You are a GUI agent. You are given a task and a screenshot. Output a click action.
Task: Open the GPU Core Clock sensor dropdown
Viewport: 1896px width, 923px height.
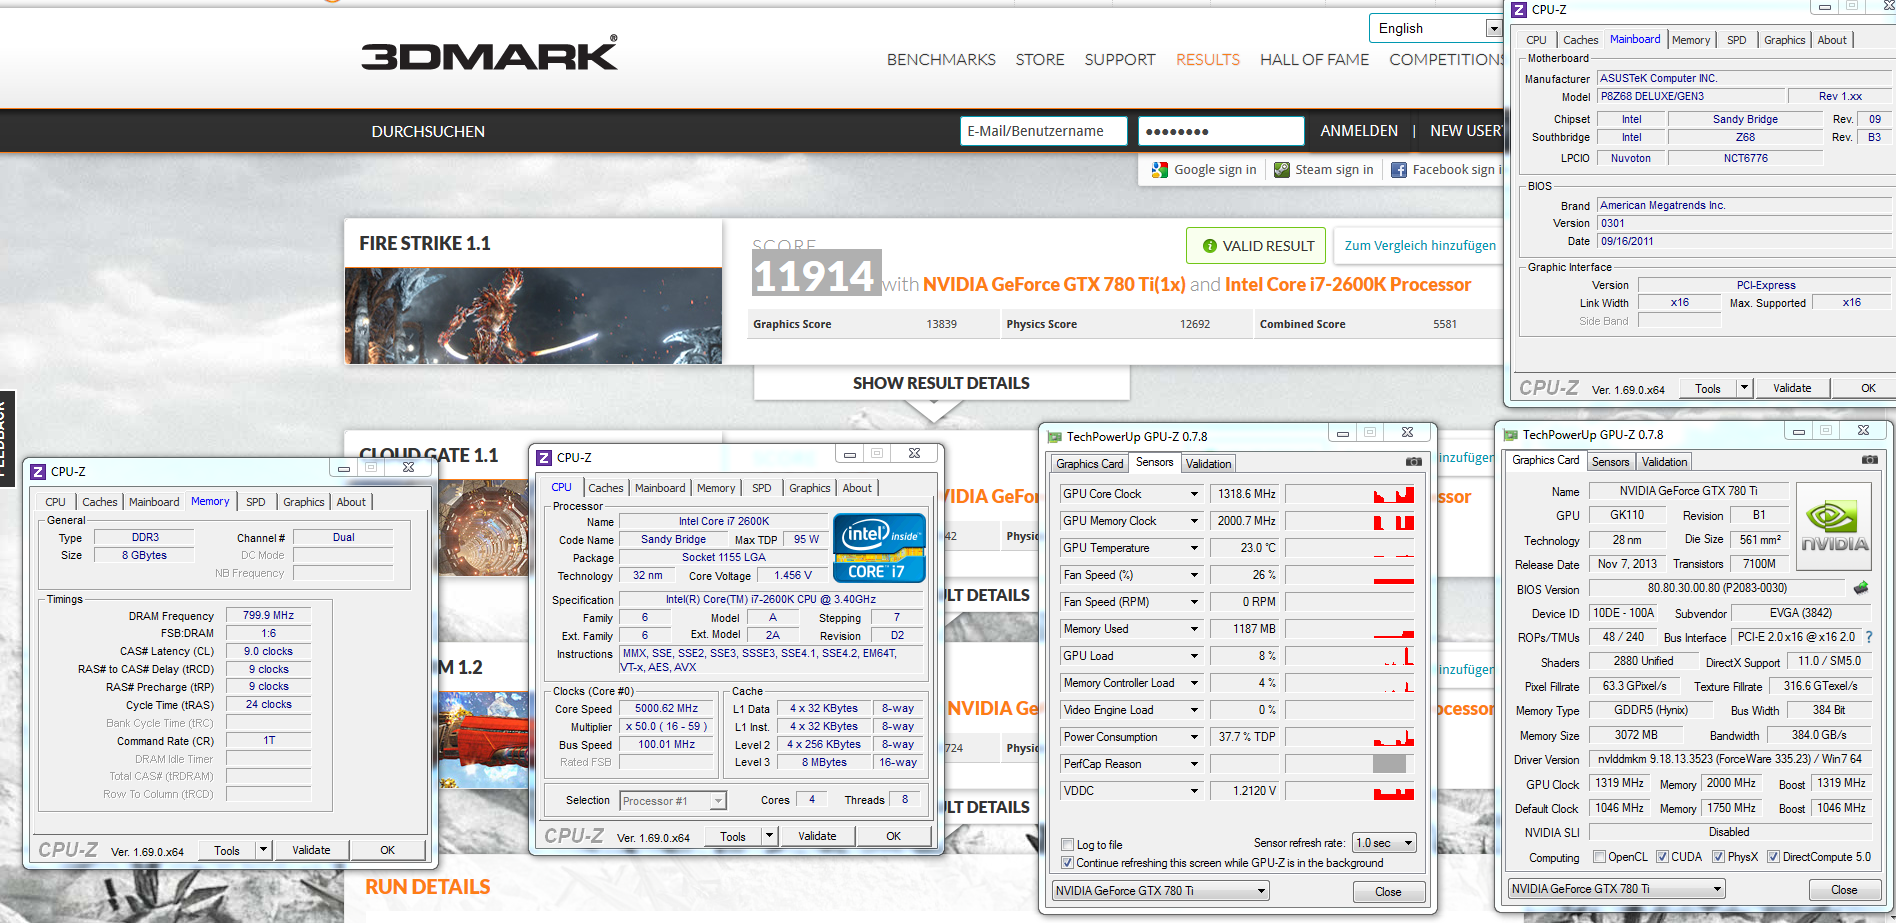[x=1194, y=494]
